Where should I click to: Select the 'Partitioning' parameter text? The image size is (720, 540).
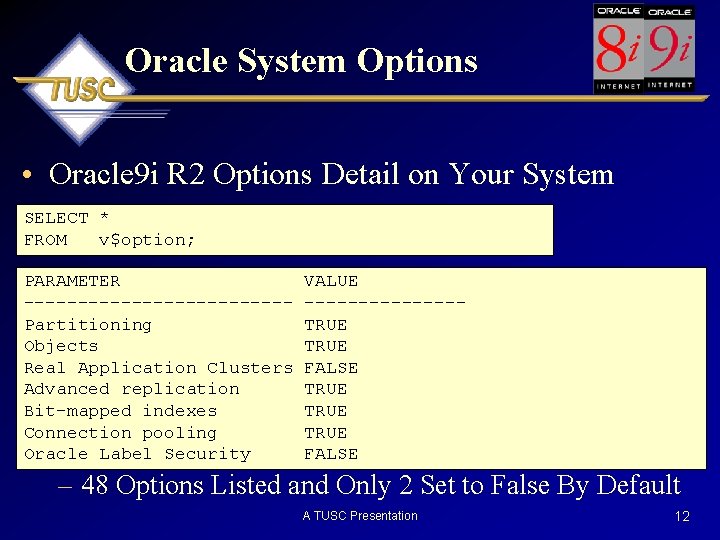click(88, 325)
